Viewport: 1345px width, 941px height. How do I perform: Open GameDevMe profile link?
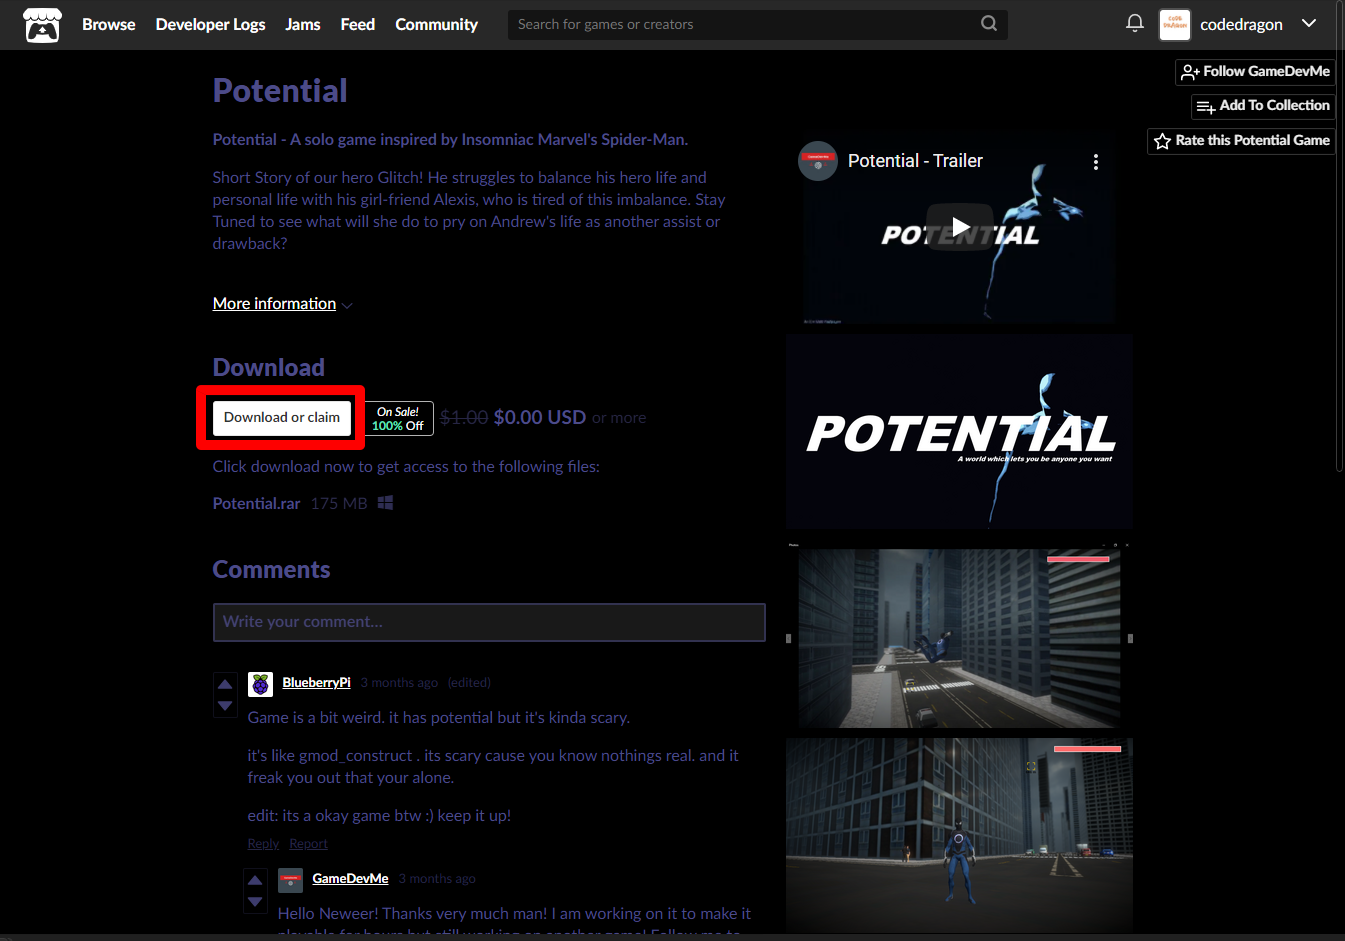click(350, 879)
